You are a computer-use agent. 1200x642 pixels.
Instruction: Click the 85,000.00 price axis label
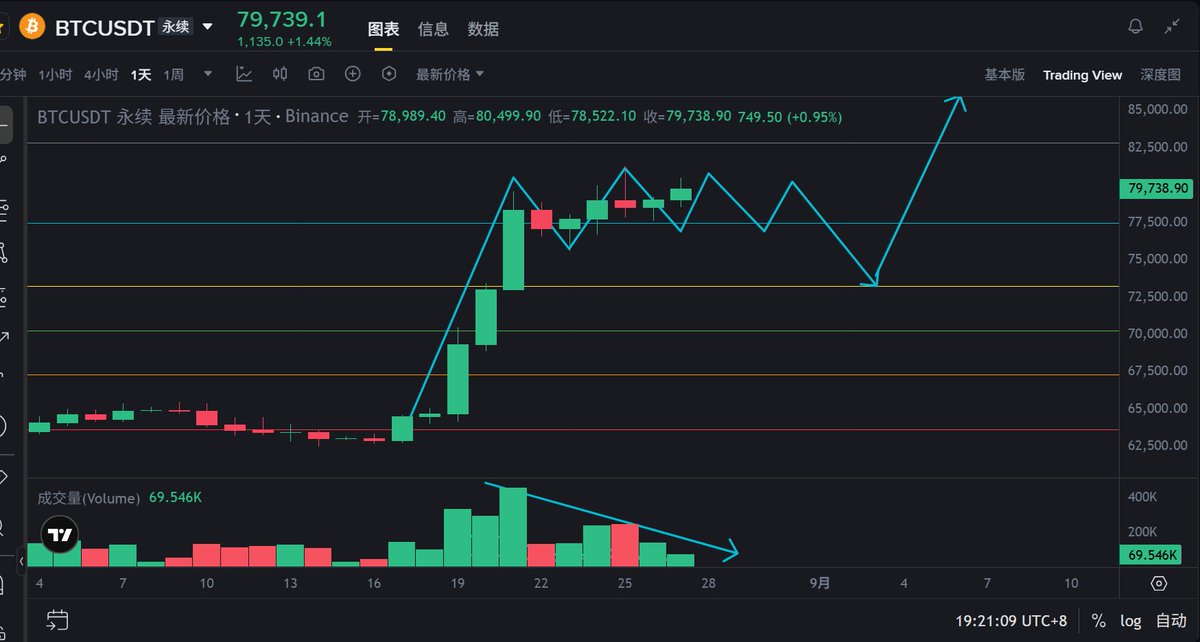click(x=1158, y=109)
